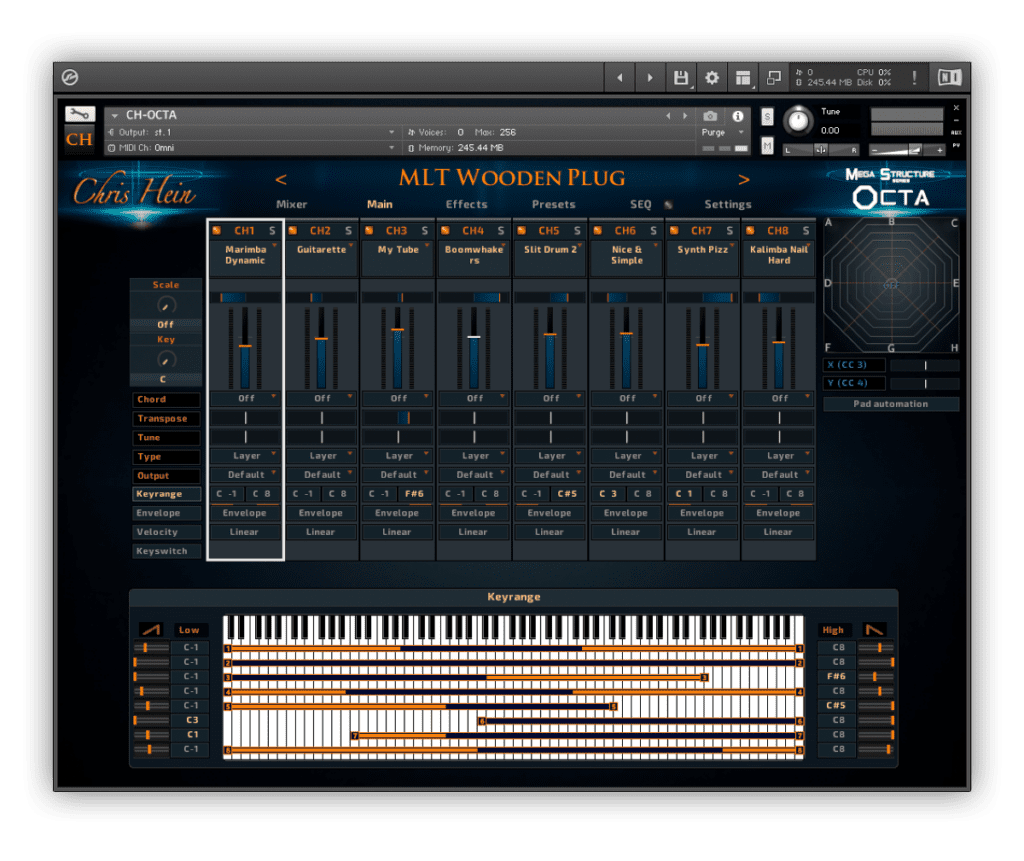Open CH7 Synth Pizz instrument dropdown
The height and width of the screenshot is (861, 1024).
coord(703,258)
